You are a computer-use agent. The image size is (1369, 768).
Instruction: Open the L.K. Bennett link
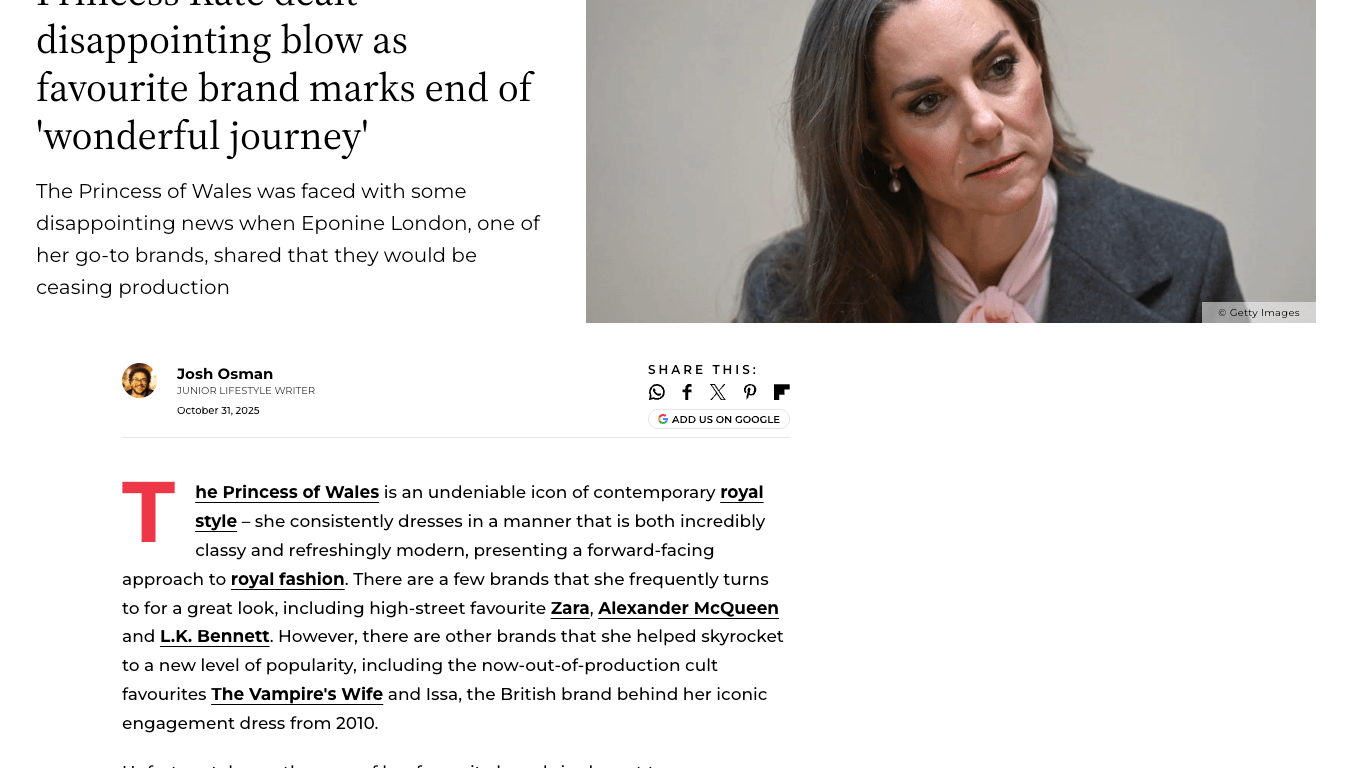(x=215, y=636)
